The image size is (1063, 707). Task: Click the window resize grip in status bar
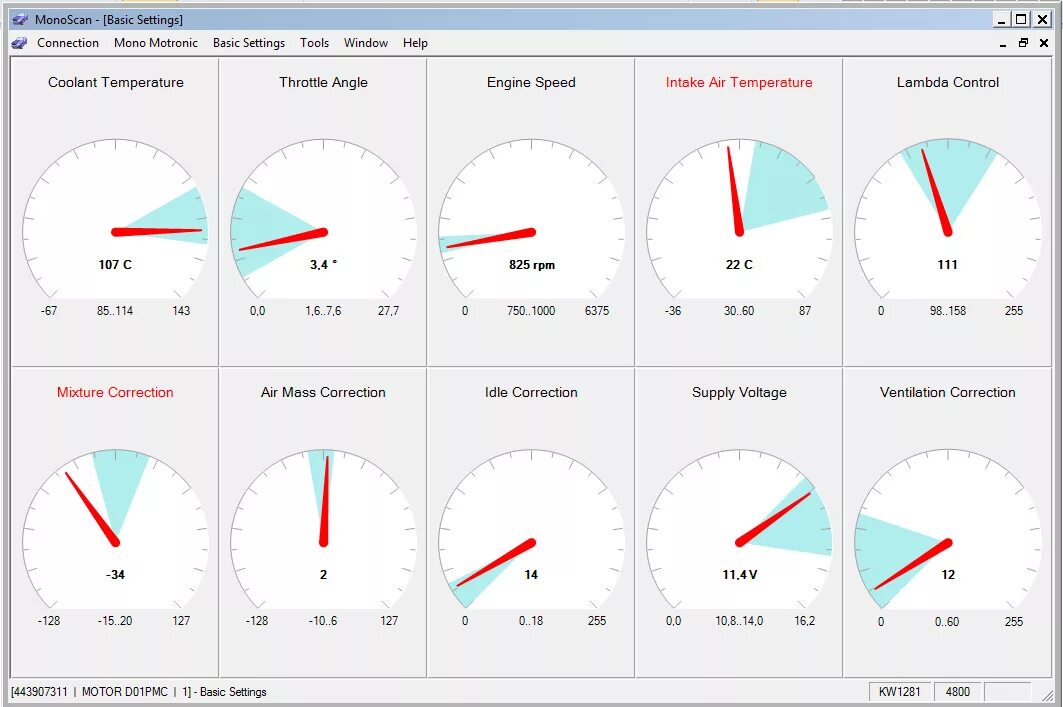click(1047, 694)
